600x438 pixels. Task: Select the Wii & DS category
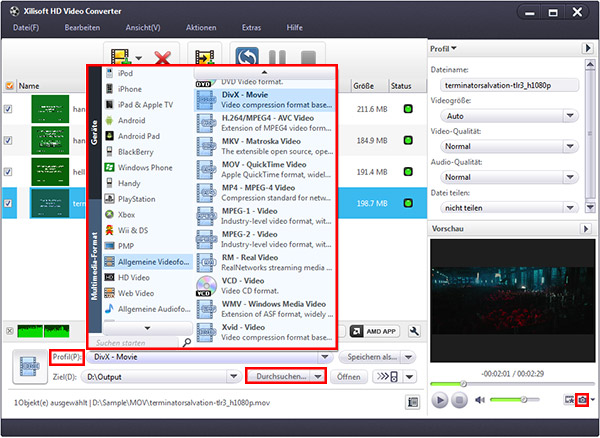(x=148, y=230)
